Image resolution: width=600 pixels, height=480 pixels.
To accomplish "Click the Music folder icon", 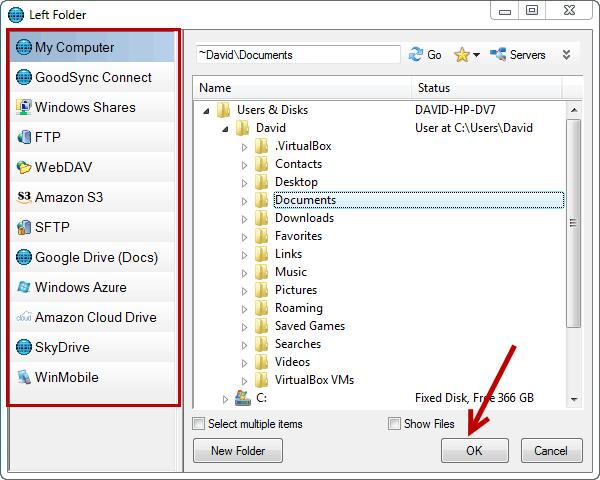I will 261,272.
